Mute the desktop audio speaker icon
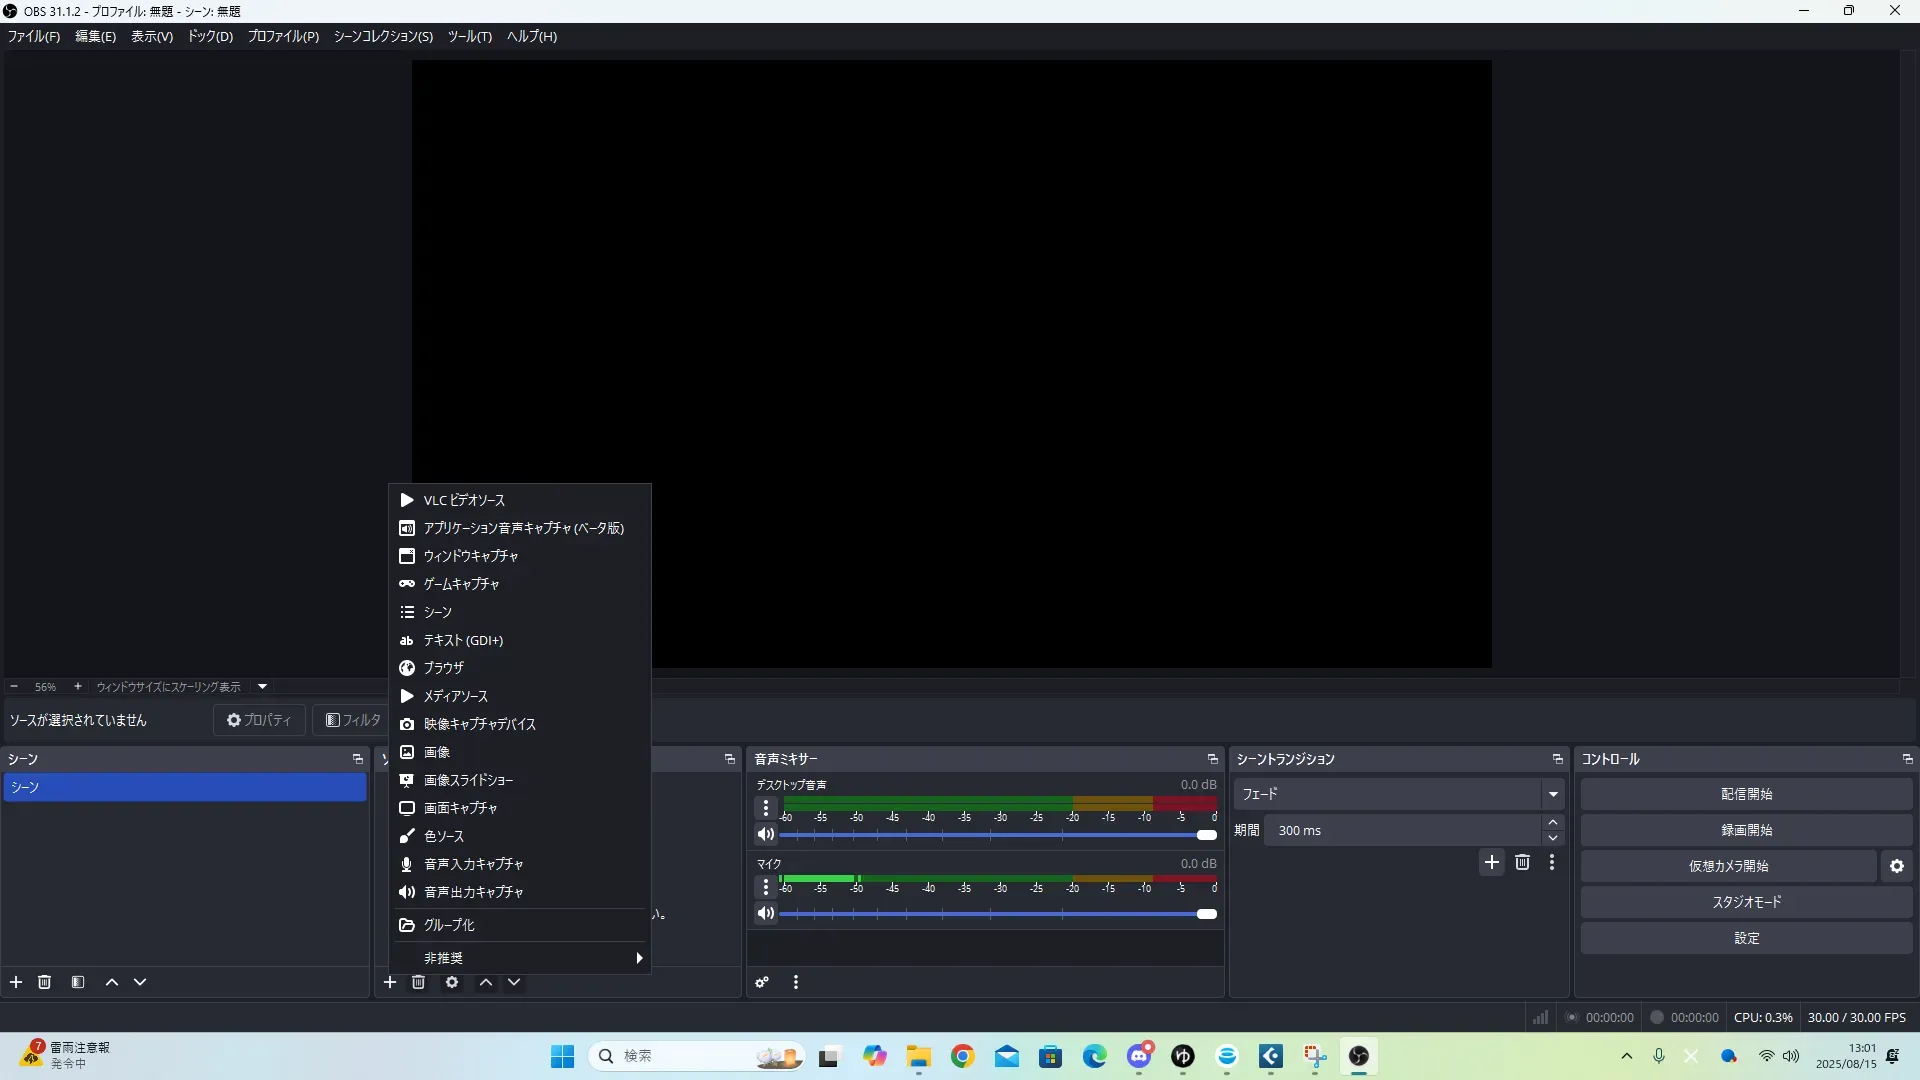The image size is (1920, 1080). pos(766,835)
